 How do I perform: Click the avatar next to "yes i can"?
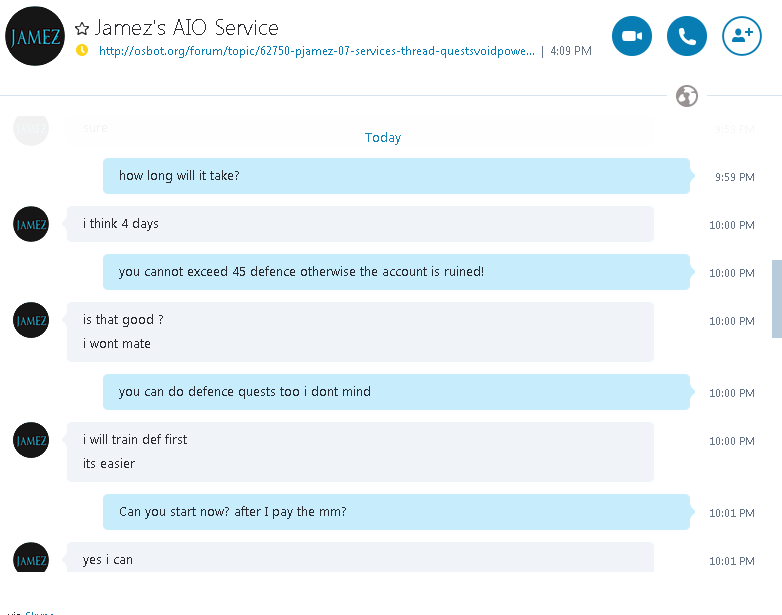[31, 559]
